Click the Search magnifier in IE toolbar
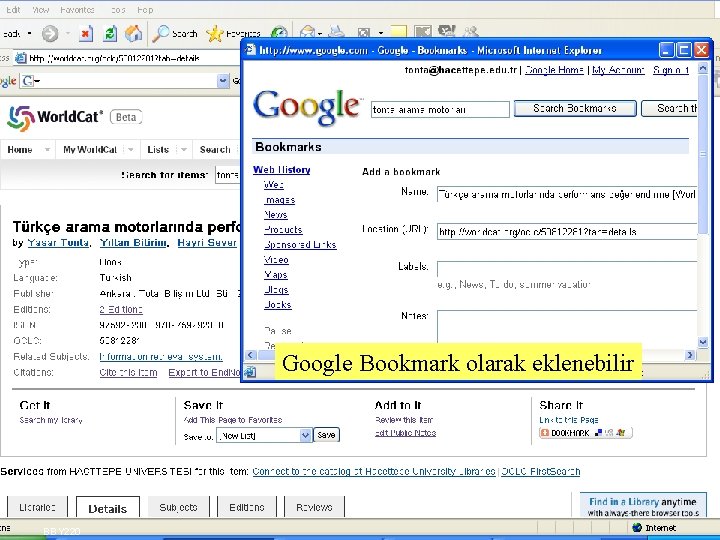Screen dimensions: 720x540 174,34
